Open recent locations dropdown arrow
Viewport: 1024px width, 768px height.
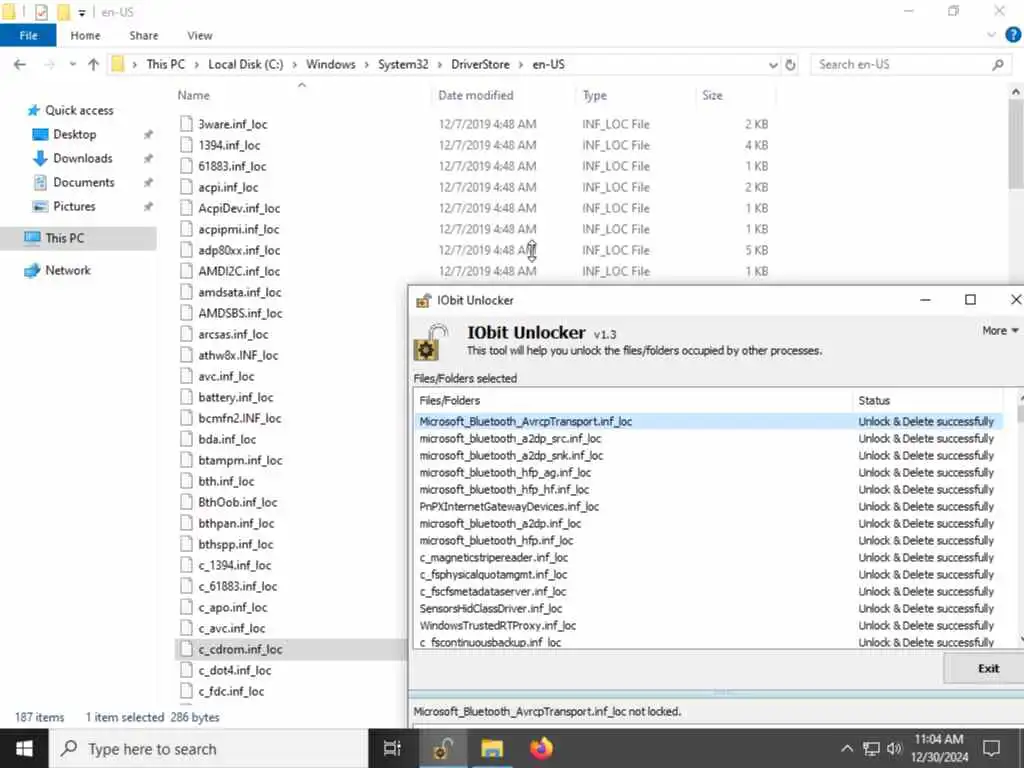click(72, 64)
